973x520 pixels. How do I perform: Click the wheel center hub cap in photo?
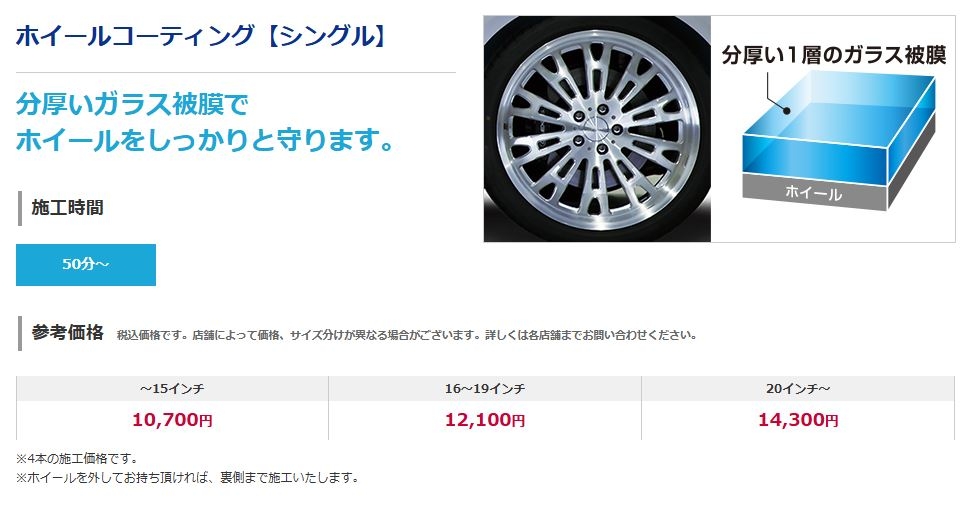[597, 129]
